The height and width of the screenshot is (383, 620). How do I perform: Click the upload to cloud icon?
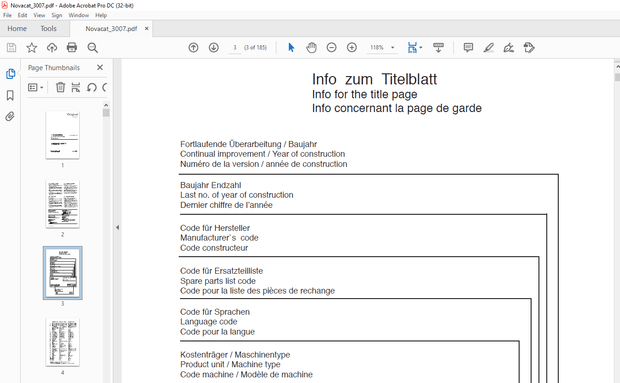(52, 48)
